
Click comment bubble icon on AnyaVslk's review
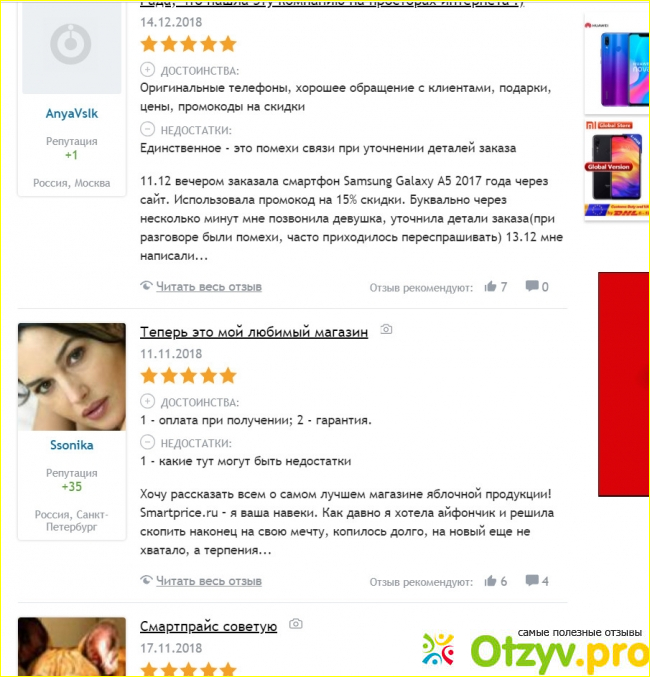pyautogui.click(x=532, y=286)
